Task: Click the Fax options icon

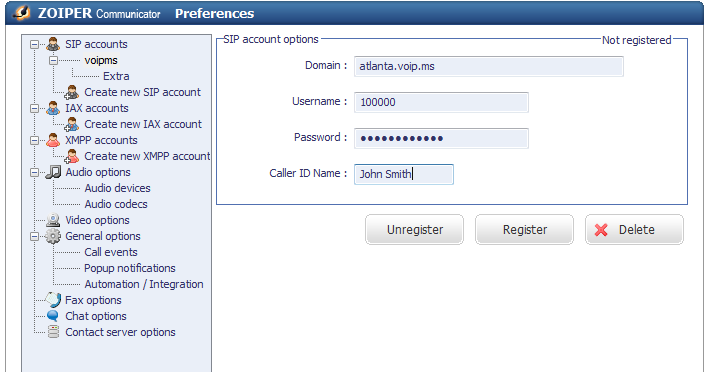Action: coord(53,300)
